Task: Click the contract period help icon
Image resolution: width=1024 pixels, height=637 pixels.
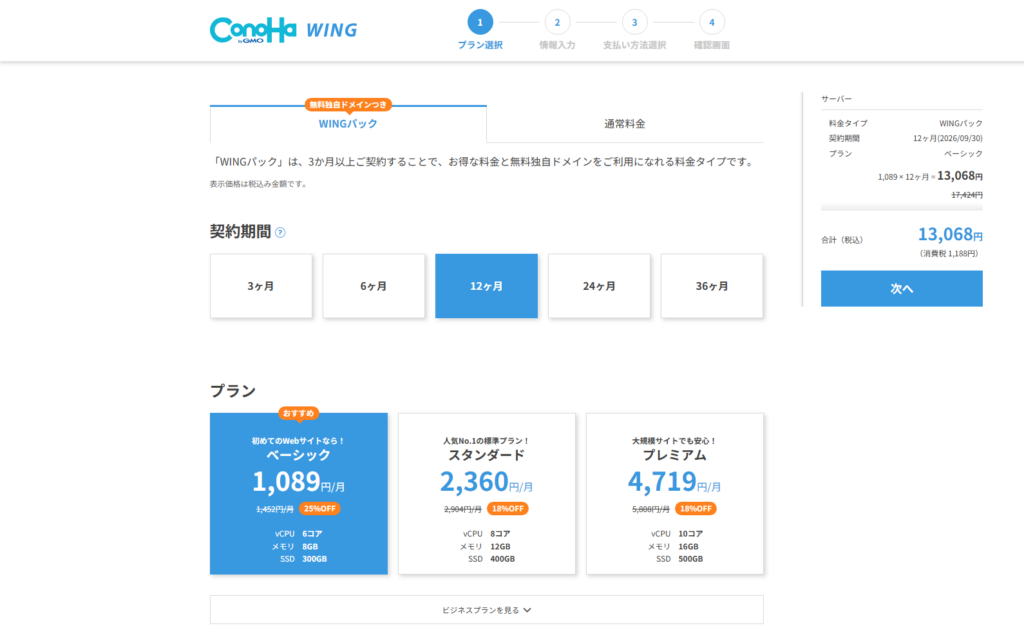Action: [280, 232]
